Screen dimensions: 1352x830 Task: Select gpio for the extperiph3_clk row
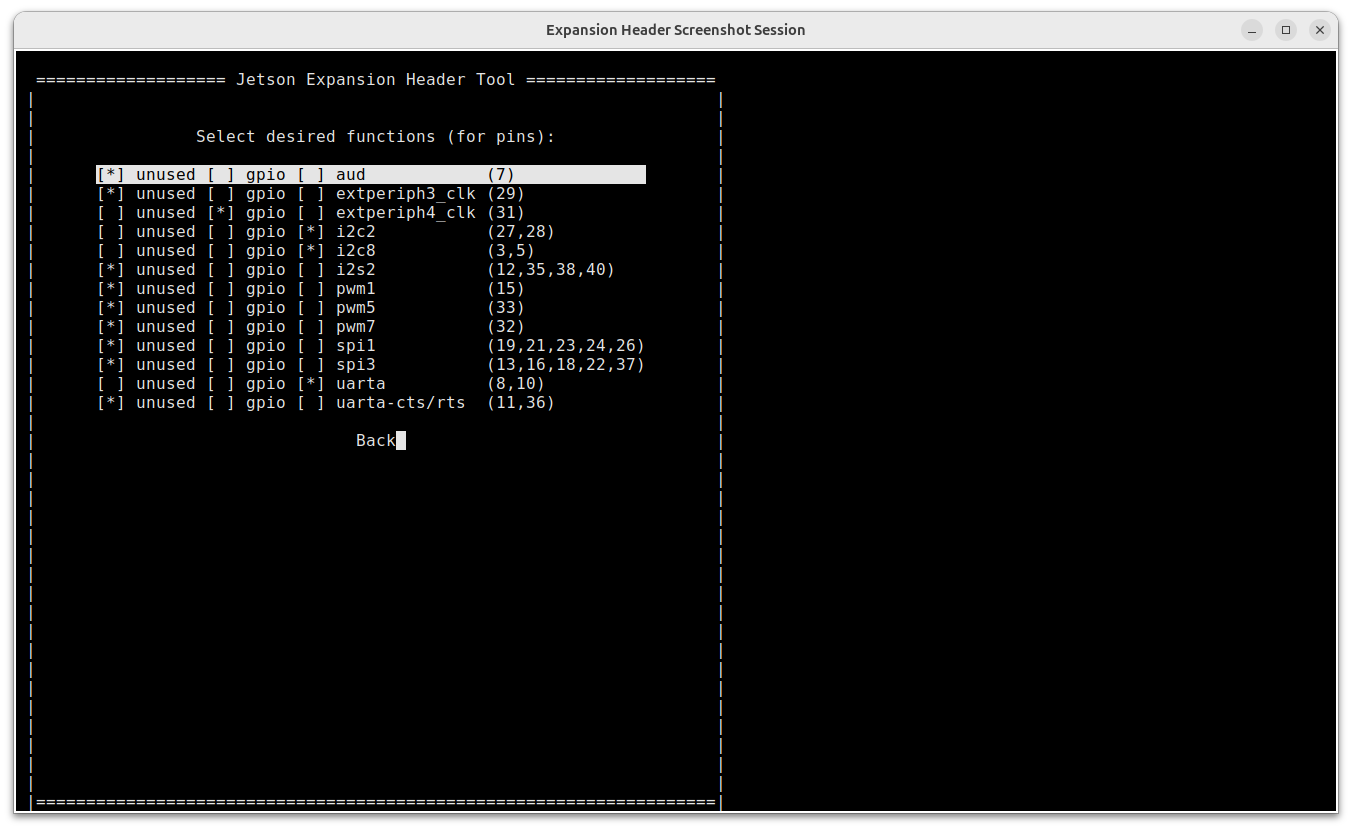click(221, 194)
